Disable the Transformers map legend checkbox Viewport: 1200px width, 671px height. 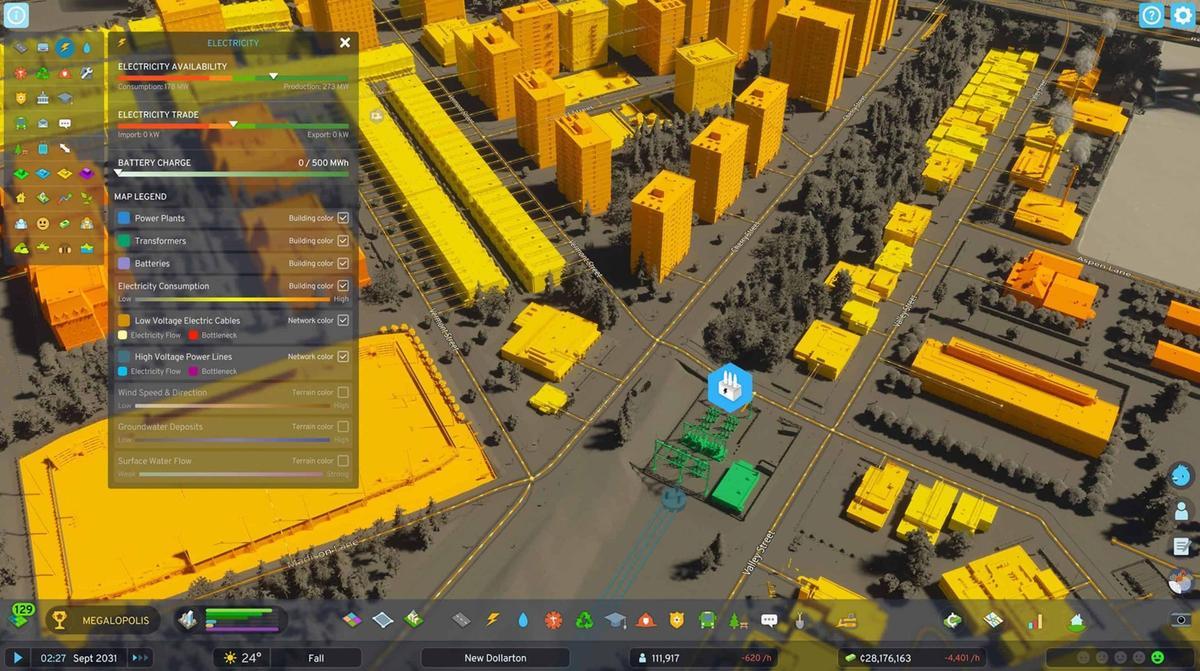tap(343, 240)
